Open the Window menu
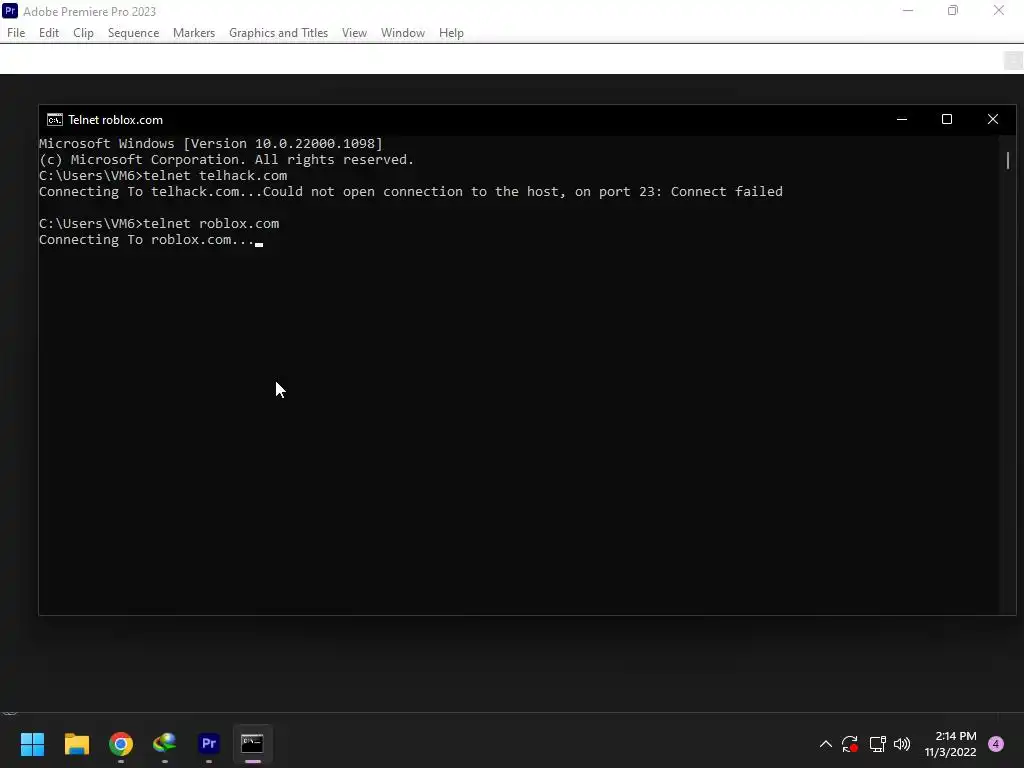 tap(402, 33)
